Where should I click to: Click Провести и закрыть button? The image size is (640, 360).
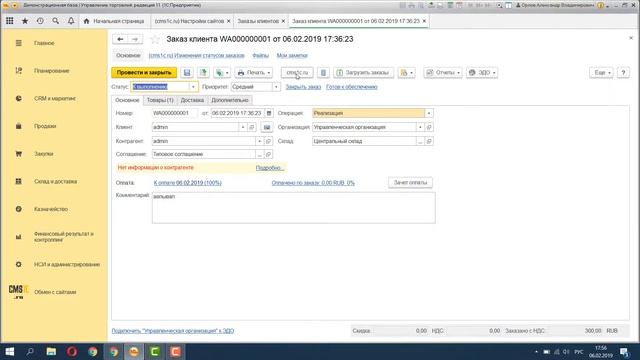point(144,73)
